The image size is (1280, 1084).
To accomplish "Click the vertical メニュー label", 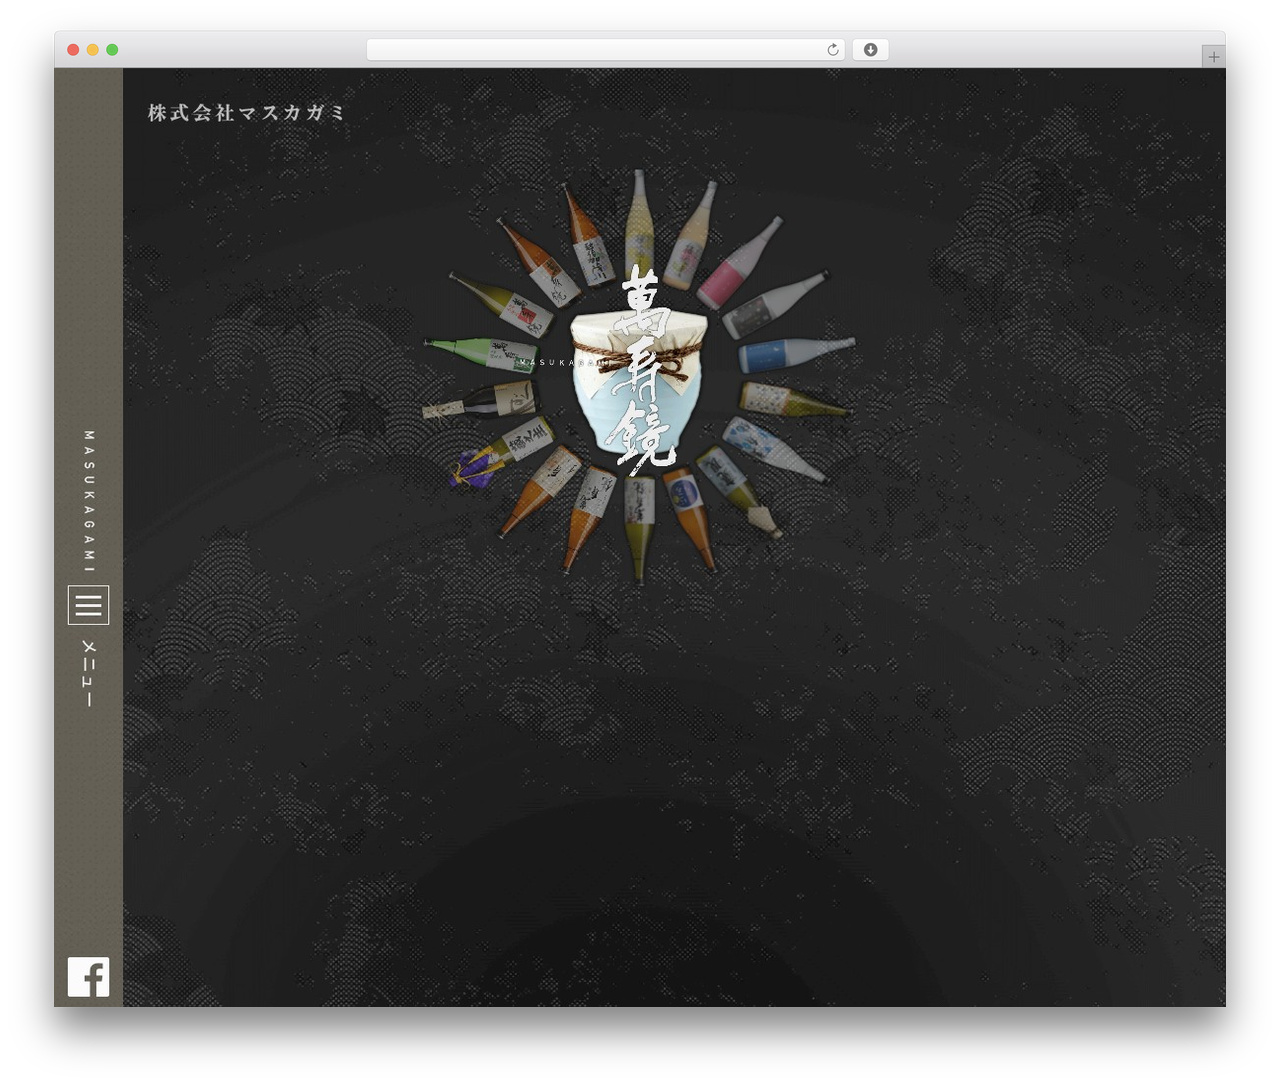I will [x=88, y=673].
